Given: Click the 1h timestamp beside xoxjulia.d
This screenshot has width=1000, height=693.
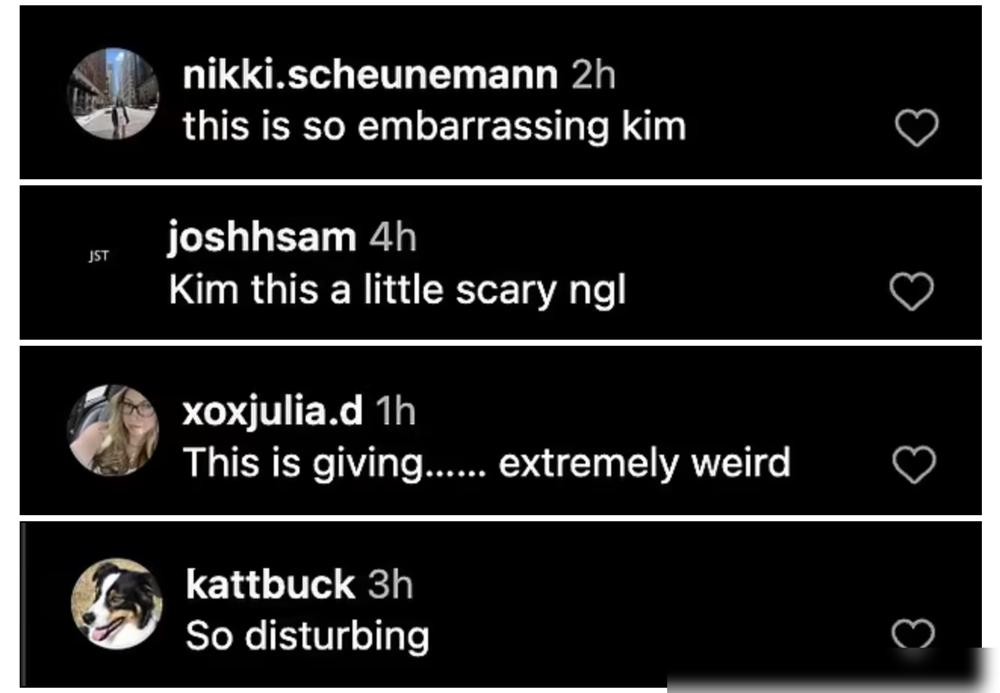Looking at the screenshot, I should [x=395, y=411].
